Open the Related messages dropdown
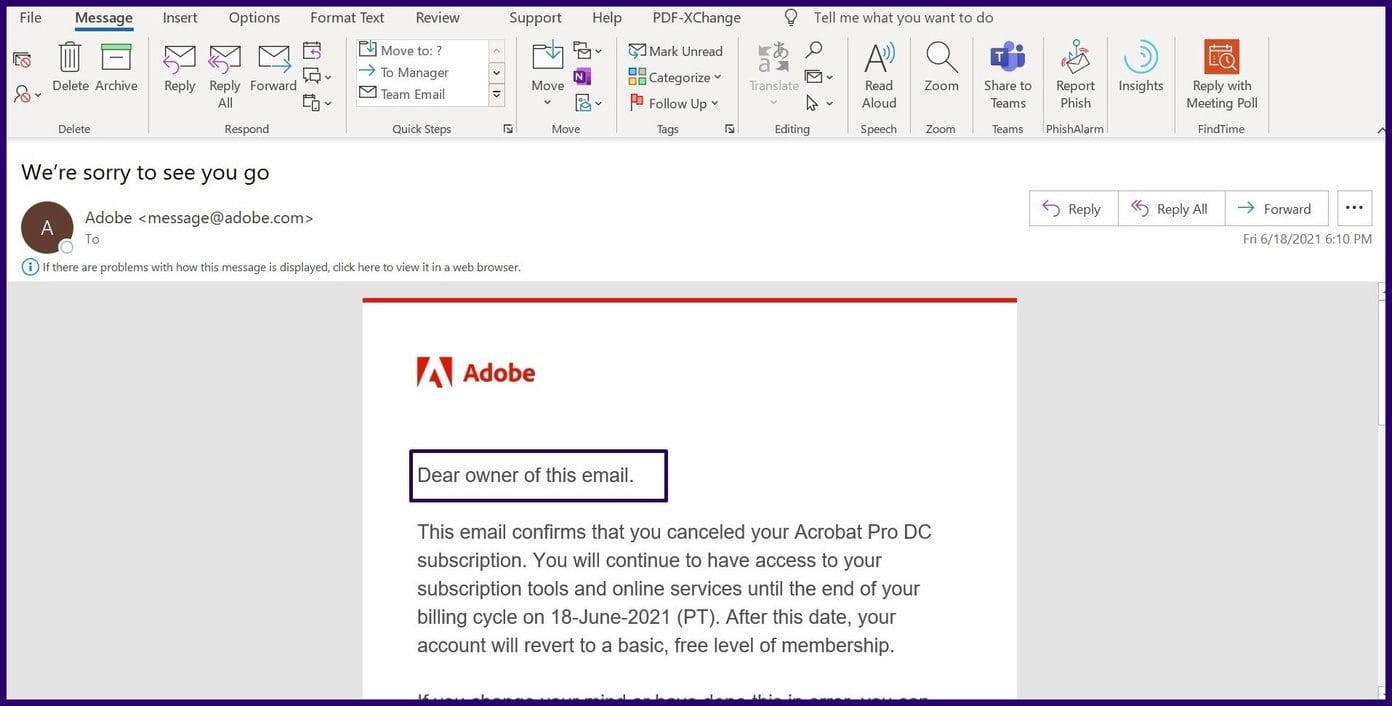This screenshot has width=1392, height=706. [x=819, y=76]
